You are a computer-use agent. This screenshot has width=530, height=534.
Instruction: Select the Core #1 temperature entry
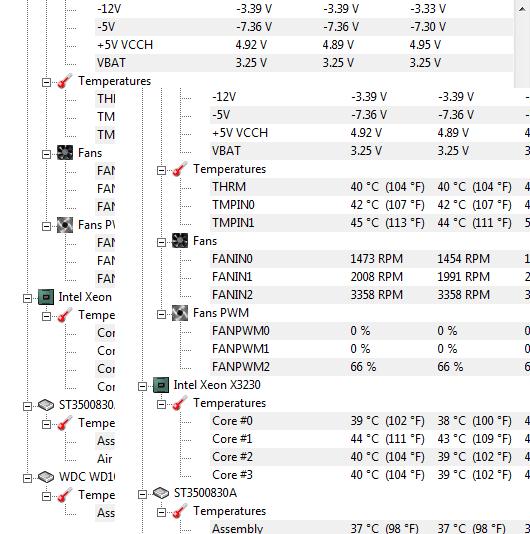(370, 439)
